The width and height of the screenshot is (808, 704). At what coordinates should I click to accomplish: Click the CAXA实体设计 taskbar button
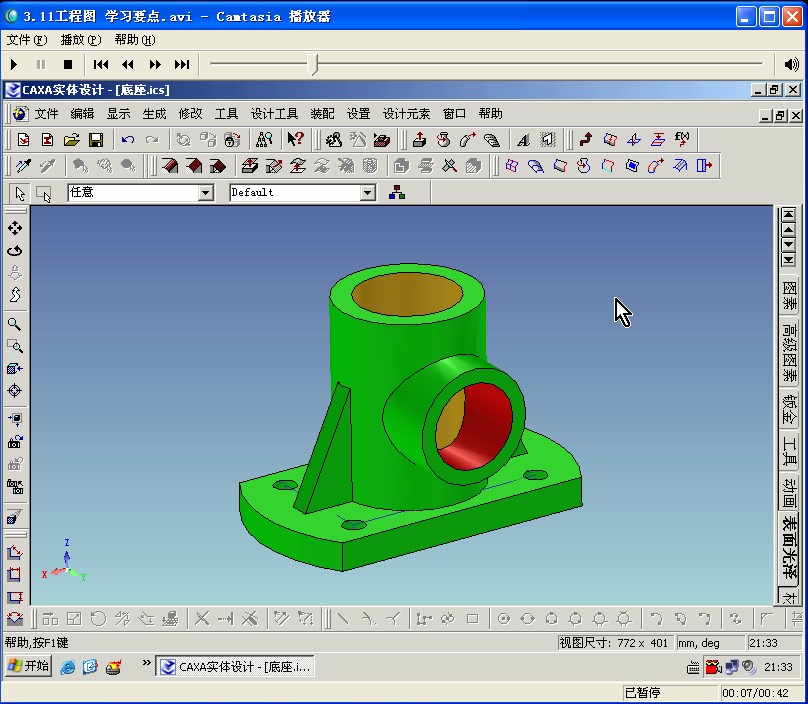tap(235, 666)
